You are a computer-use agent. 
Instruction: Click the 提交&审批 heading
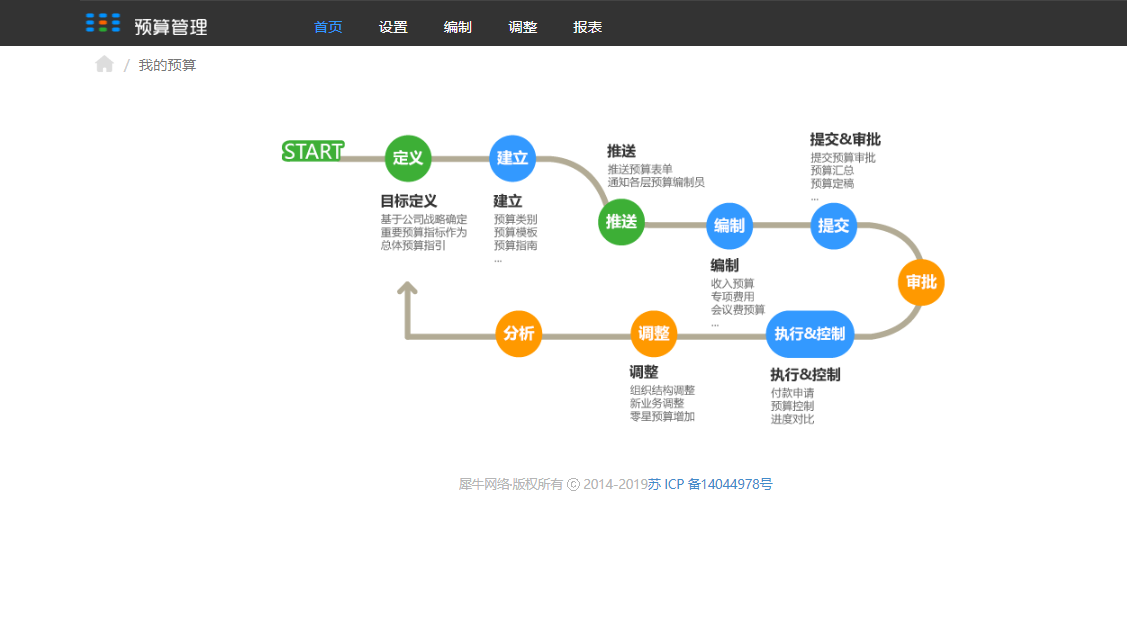(x=845, y=139)
